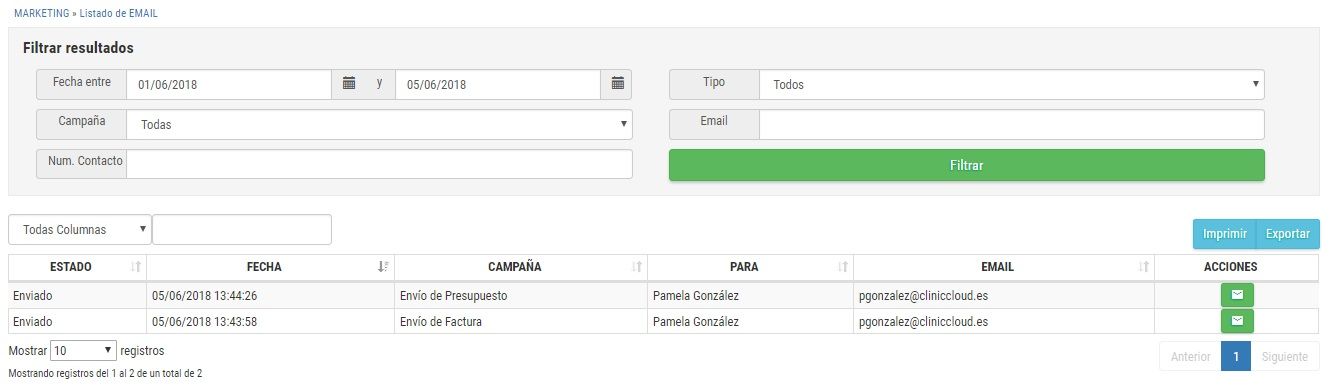
Task: Focus the Email filter input field
Action: [x=1012, y=124]
